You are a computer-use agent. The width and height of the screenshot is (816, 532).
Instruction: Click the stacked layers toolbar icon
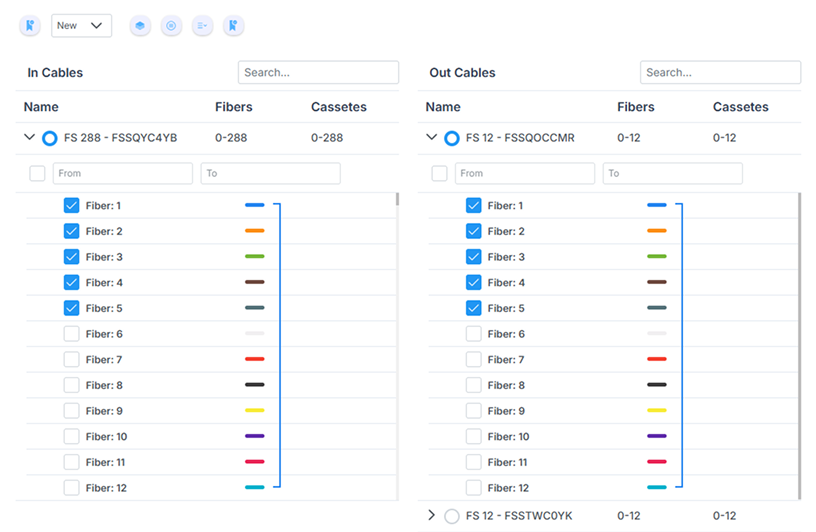point(140,26)
